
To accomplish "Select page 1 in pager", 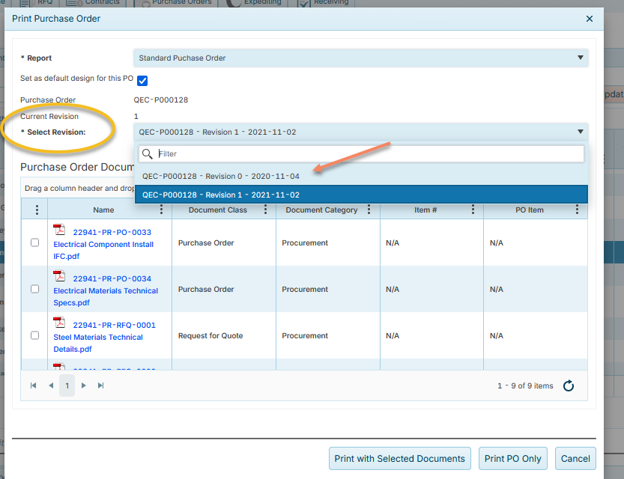I will [67, 385].
